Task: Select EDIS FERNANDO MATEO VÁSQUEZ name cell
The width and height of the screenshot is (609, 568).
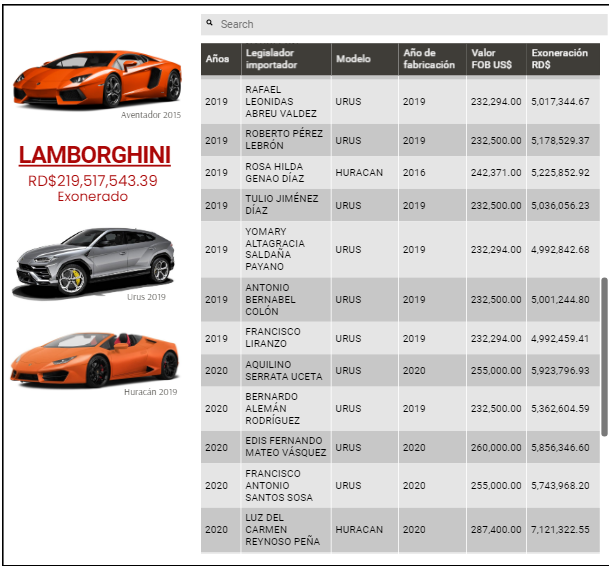Action: (285, 447)
